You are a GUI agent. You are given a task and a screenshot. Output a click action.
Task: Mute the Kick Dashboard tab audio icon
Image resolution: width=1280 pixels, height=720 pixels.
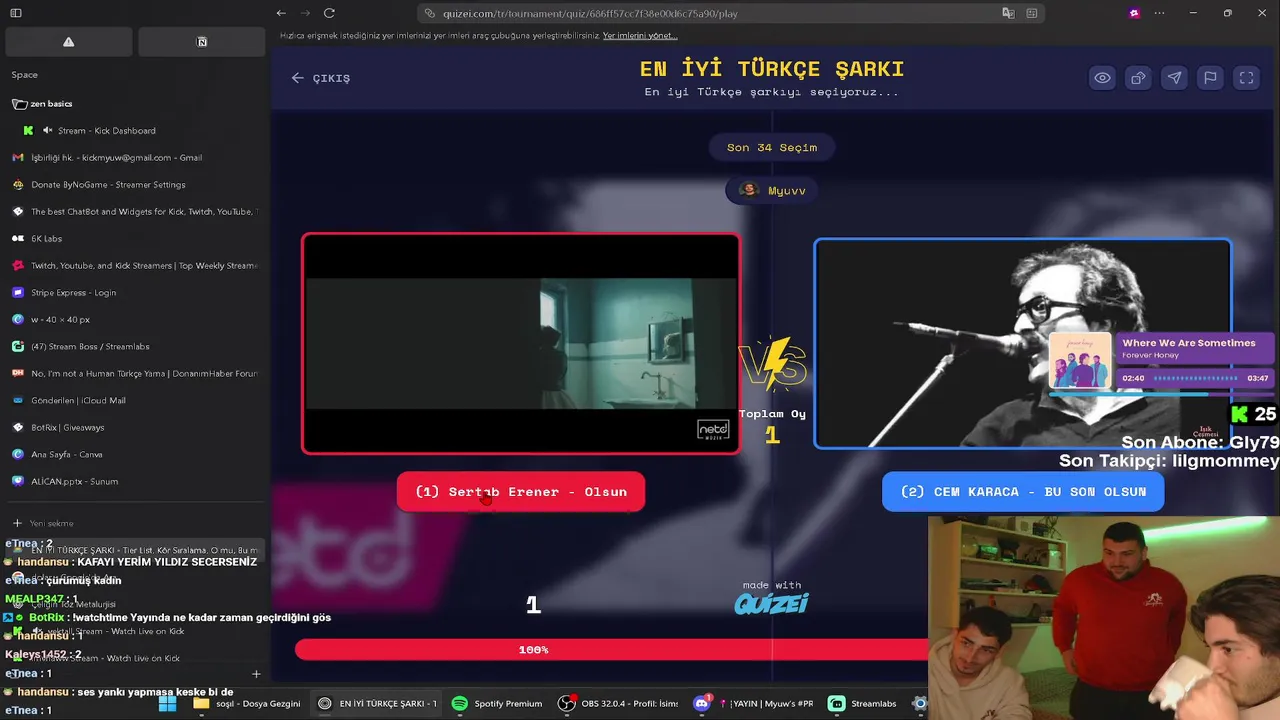click(x=47, y=131)
